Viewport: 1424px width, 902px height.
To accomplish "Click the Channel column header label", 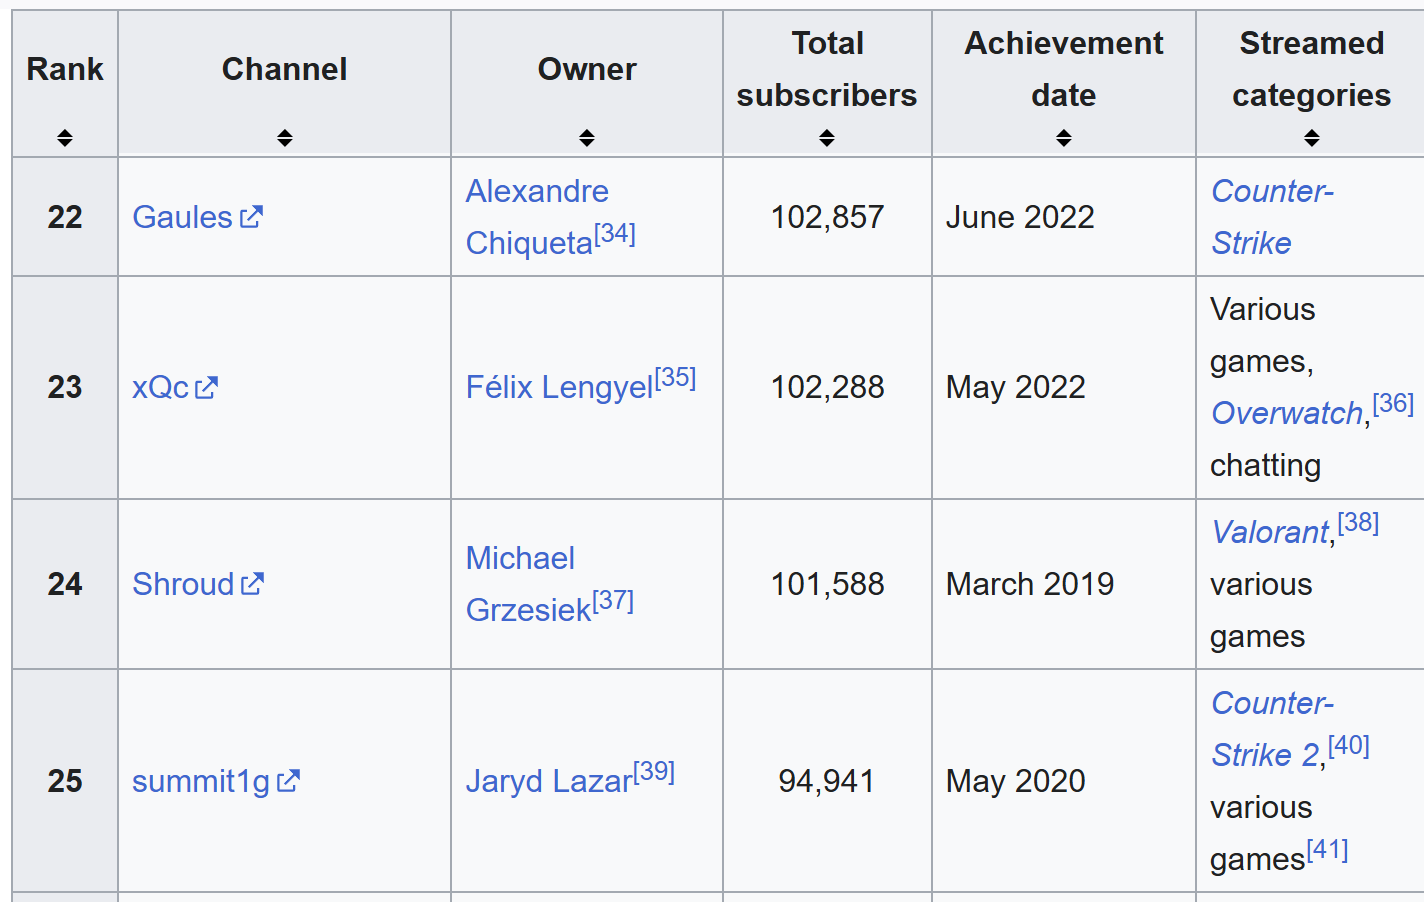I will point(285,69).
